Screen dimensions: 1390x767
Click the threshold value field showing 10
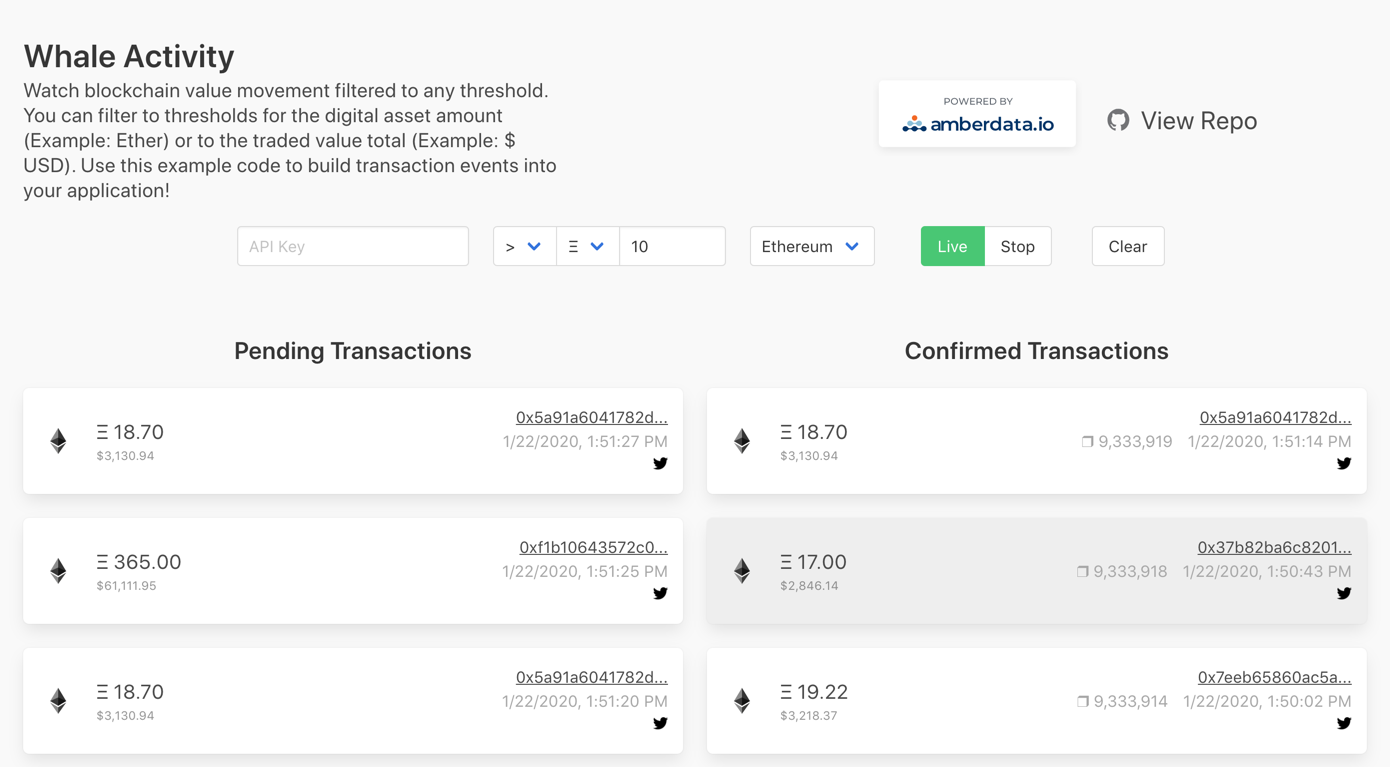pyautogui.click(x=672, y=246)
